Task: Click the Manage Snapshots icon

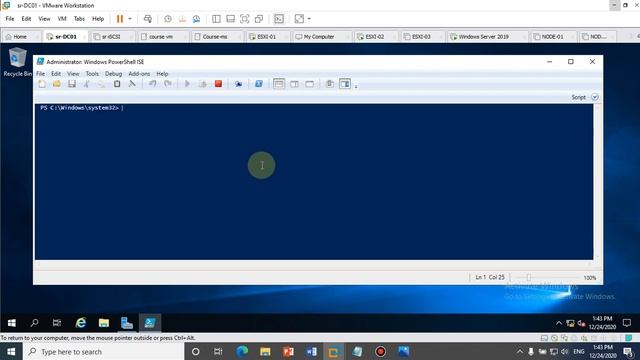Action: click(196, 19)
